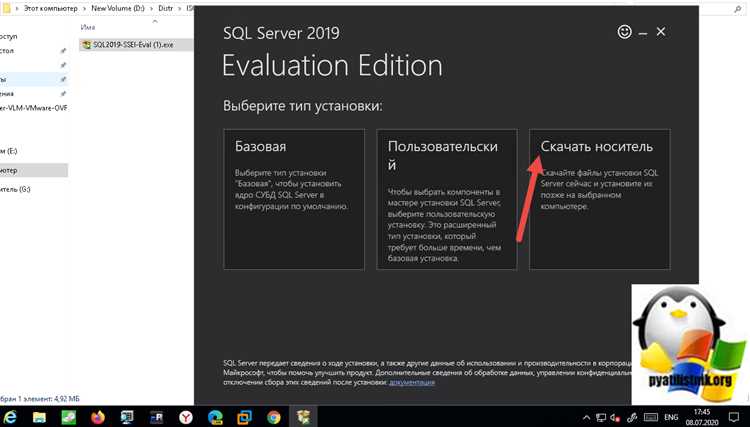
Task: Open the notification center icon
Action: [x=734, y=417]
